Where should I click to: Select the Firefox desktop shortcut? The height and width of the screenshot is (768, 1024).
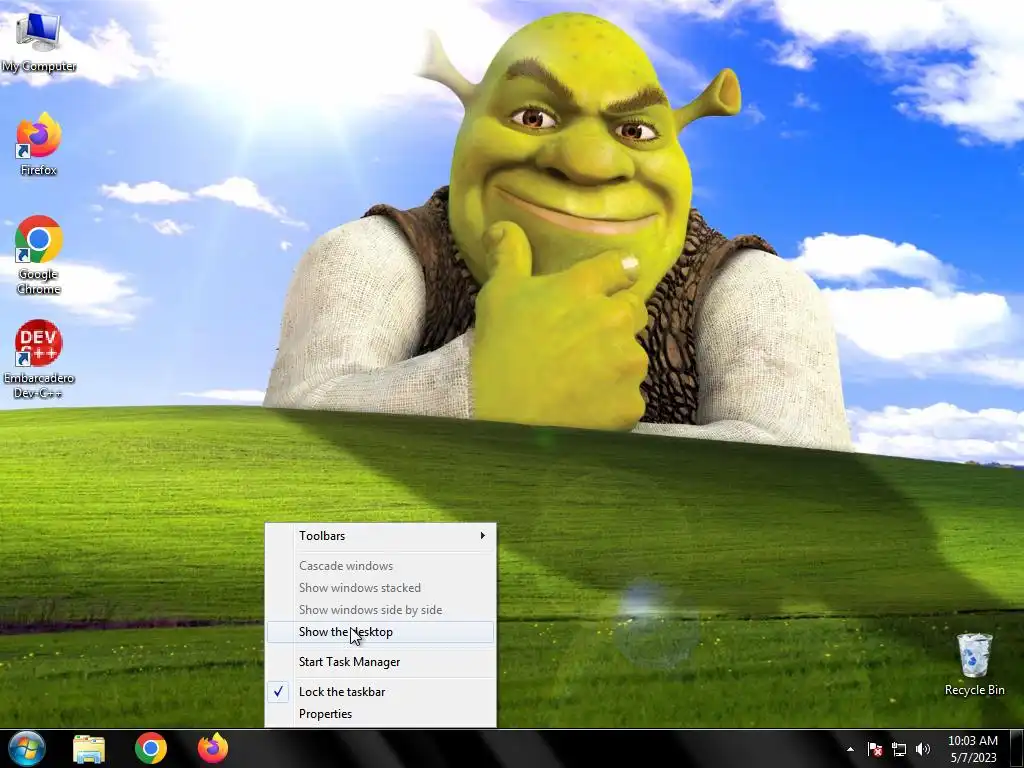pyautogui.click(x=39, y=144)
